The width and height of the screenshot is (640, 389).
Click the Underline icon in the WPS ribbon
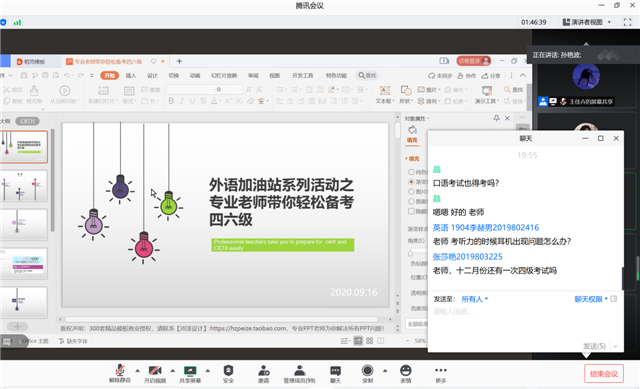coord(192,101)
